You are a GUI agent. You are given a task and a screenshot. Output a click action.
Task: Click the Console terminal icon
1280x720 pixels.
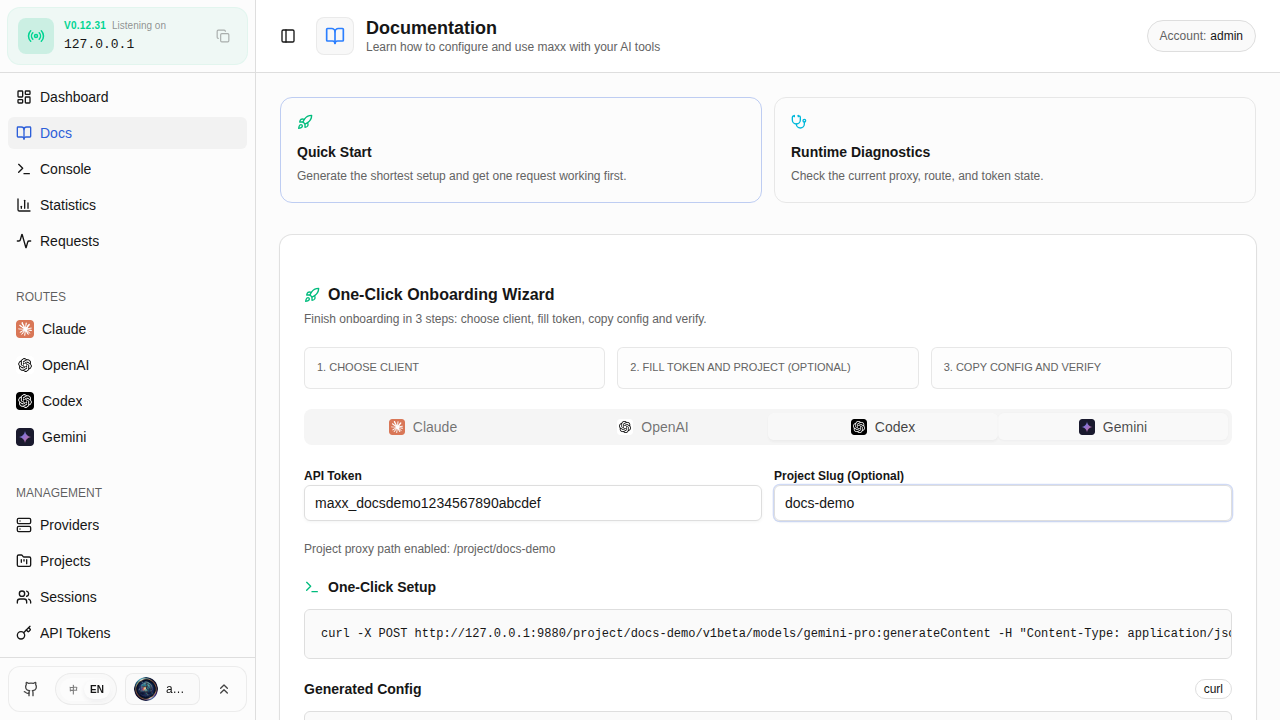coord(24,169)
